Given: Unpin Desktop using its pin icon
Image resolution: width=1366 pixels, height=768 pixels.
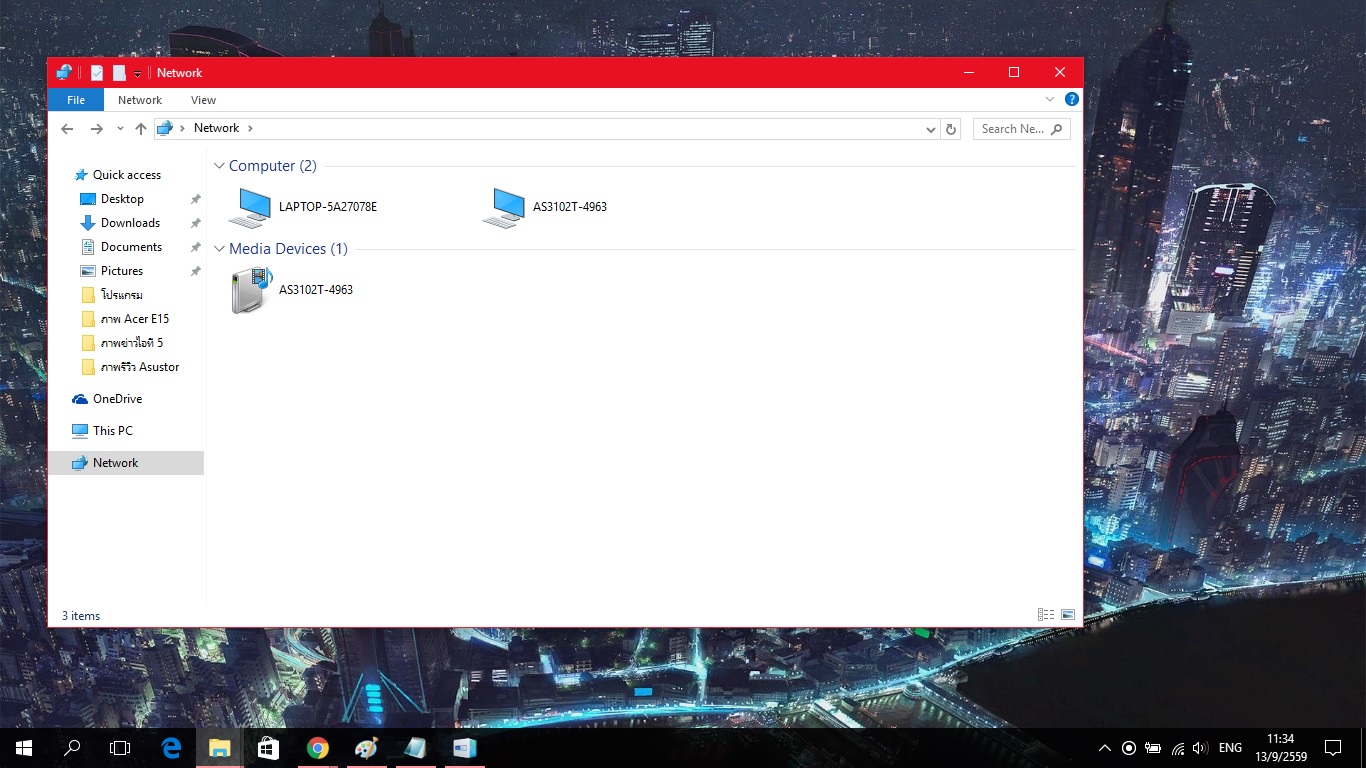Looking at the screenshot, I should [x=196, y=199].
